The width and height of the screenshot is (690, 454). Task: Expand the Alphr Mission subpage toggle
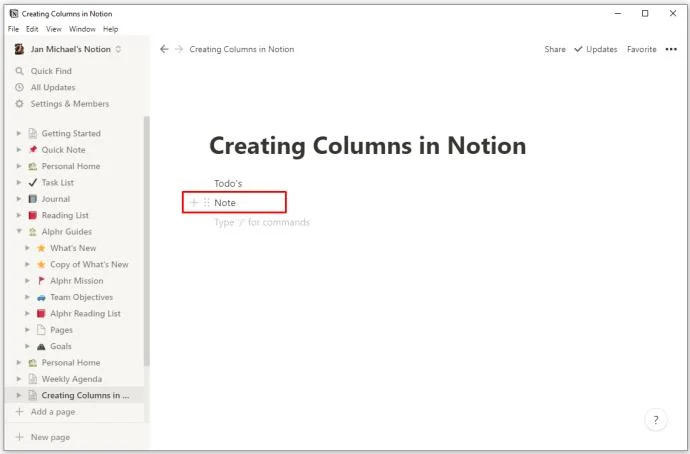27,281
